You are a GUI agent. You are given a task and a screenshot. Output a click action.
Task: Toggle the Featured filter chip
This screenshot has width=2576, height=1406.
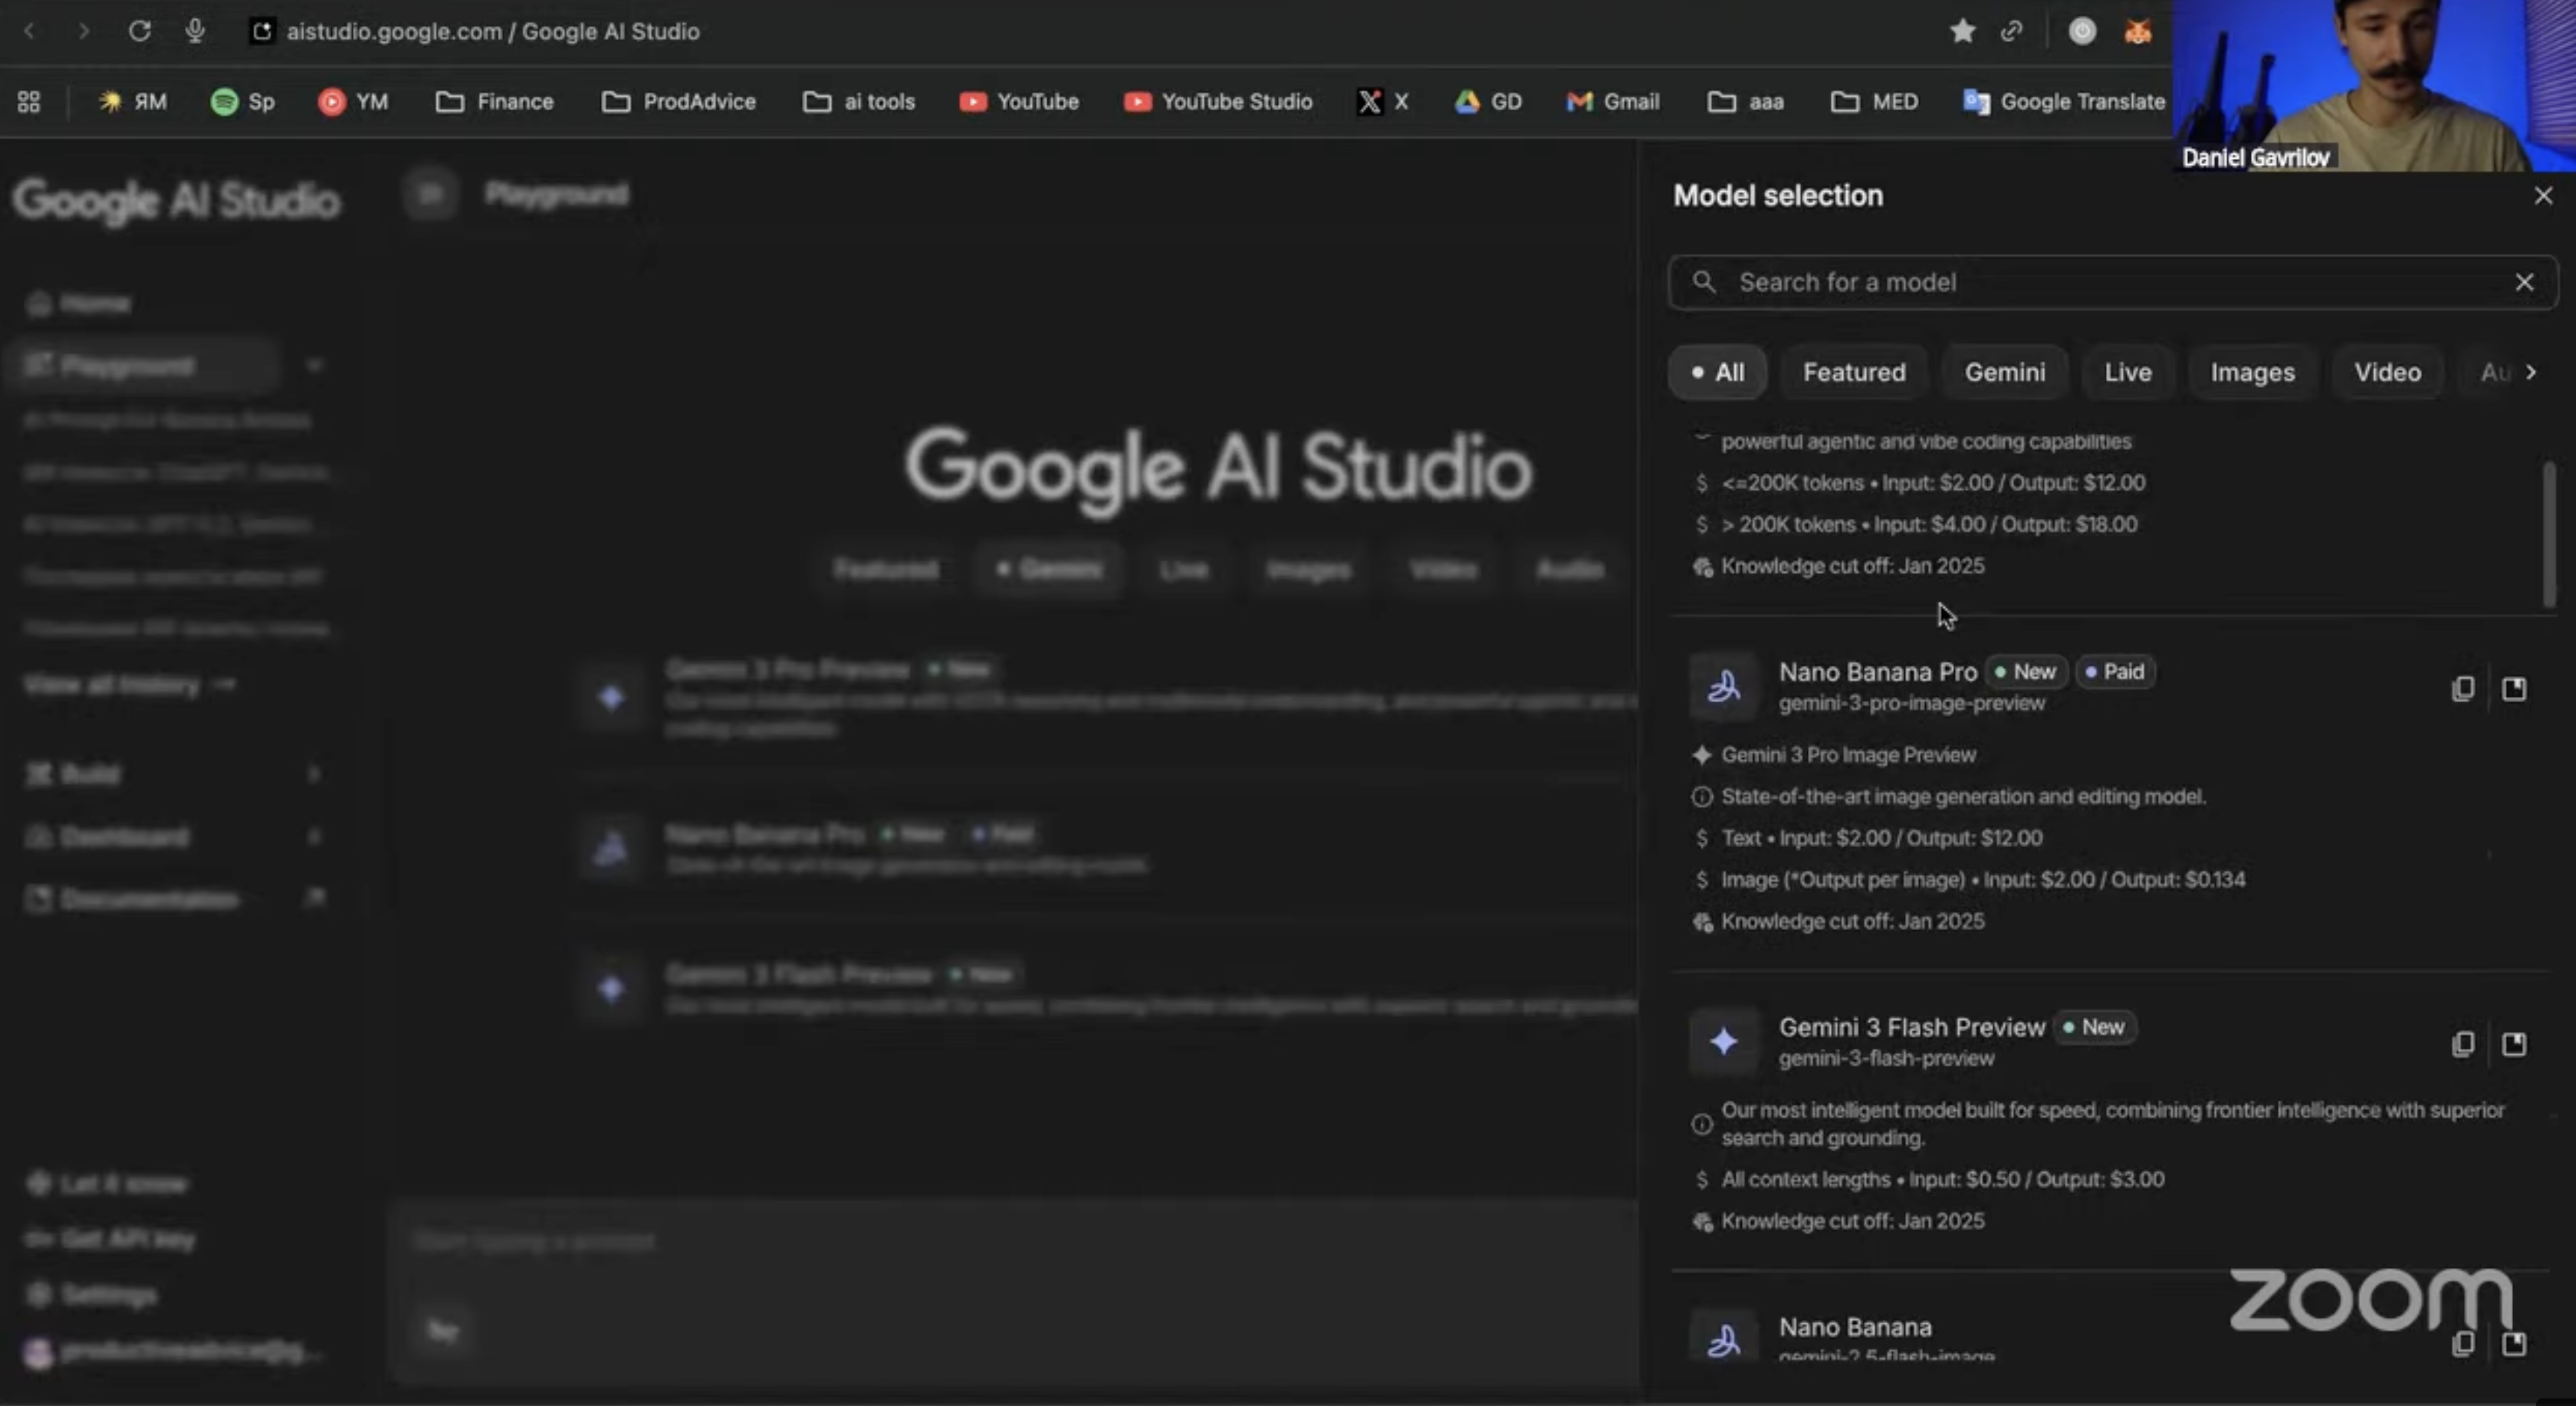(x=1853, y=373)
